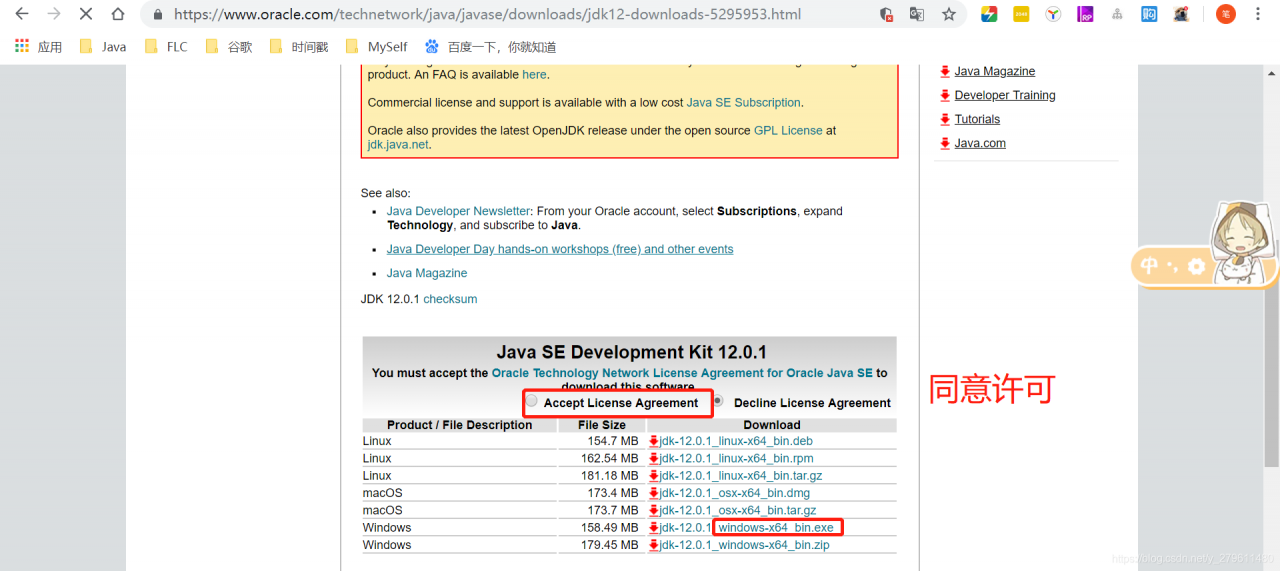
Task: Open the 谷歌 bookmarks folder
Action: click(229, 47)
